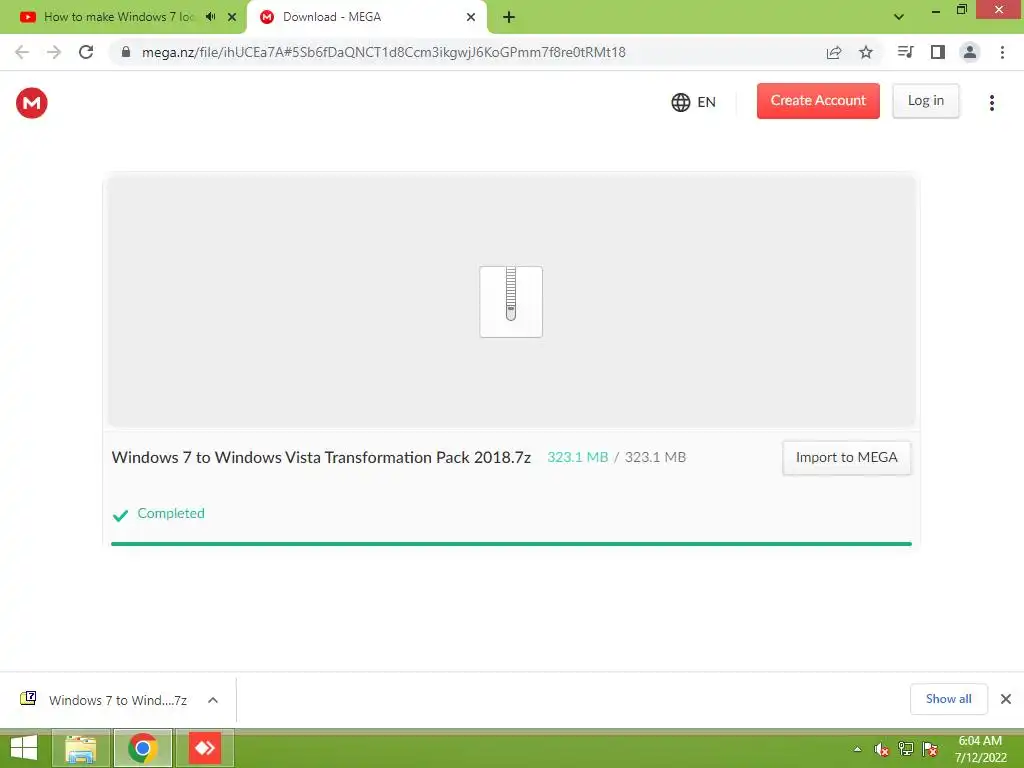Close the downloads bar
The height and width of the screenshot is (768, 1024).
click(x=1006, y=699)
